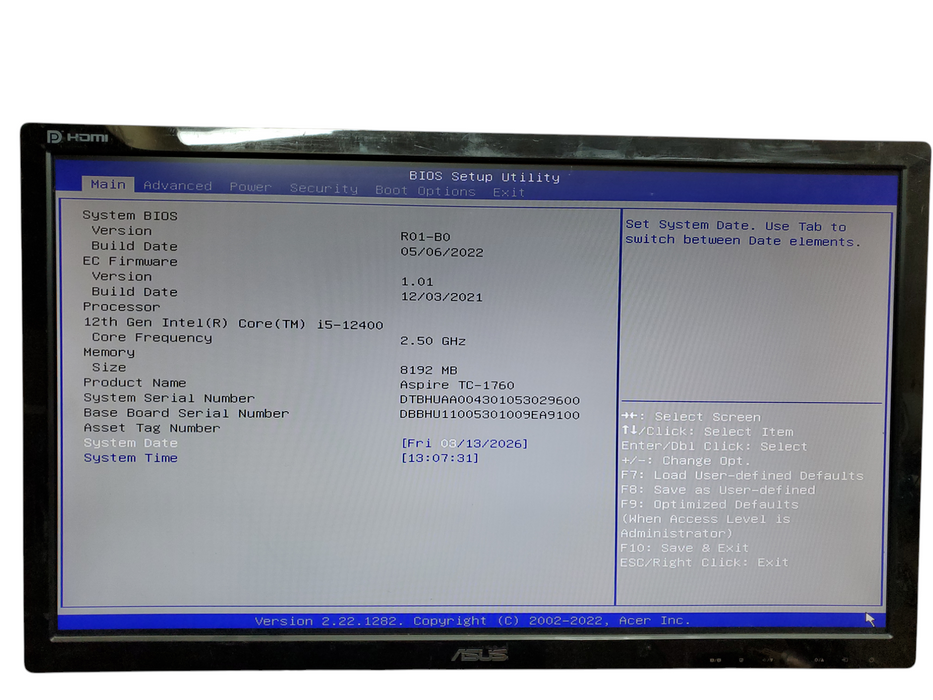The height and width of the screenshot is (700, 933).
Task: Click the F10: Save & Exit hint
Action: click(684, 548)
